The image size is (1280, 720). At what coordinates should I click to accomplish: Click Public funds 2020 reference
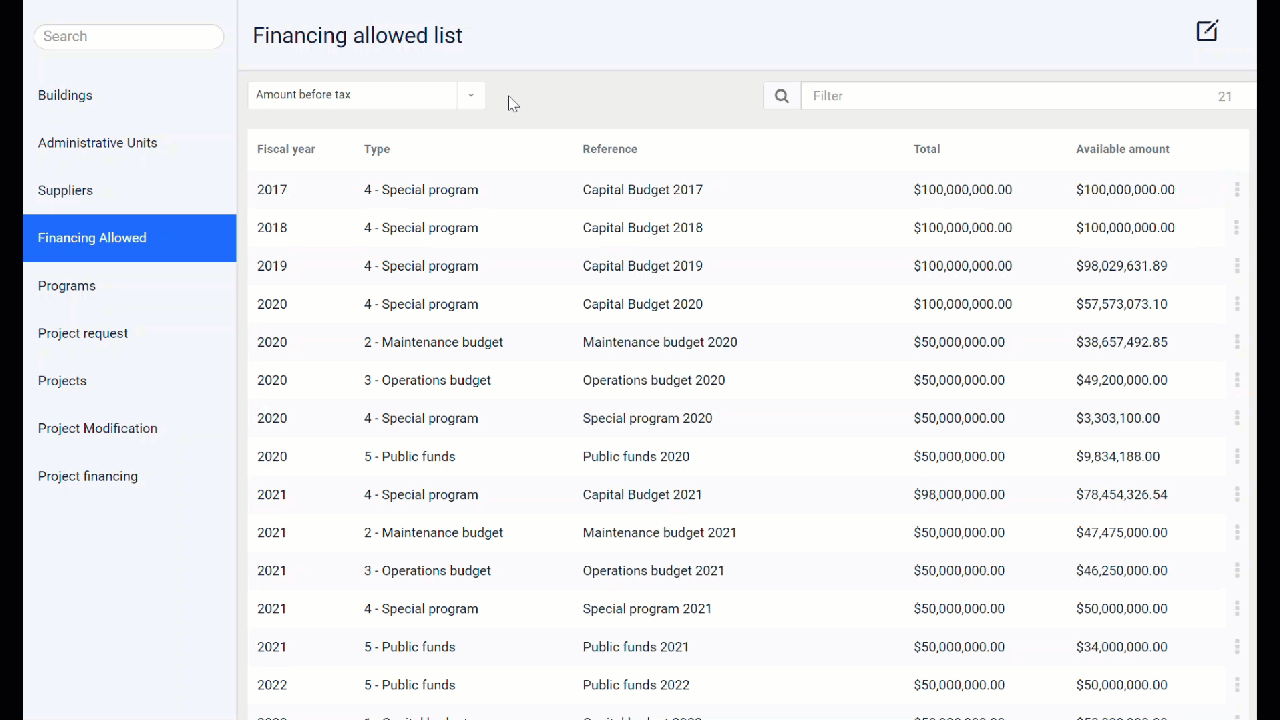click(636, 456)
